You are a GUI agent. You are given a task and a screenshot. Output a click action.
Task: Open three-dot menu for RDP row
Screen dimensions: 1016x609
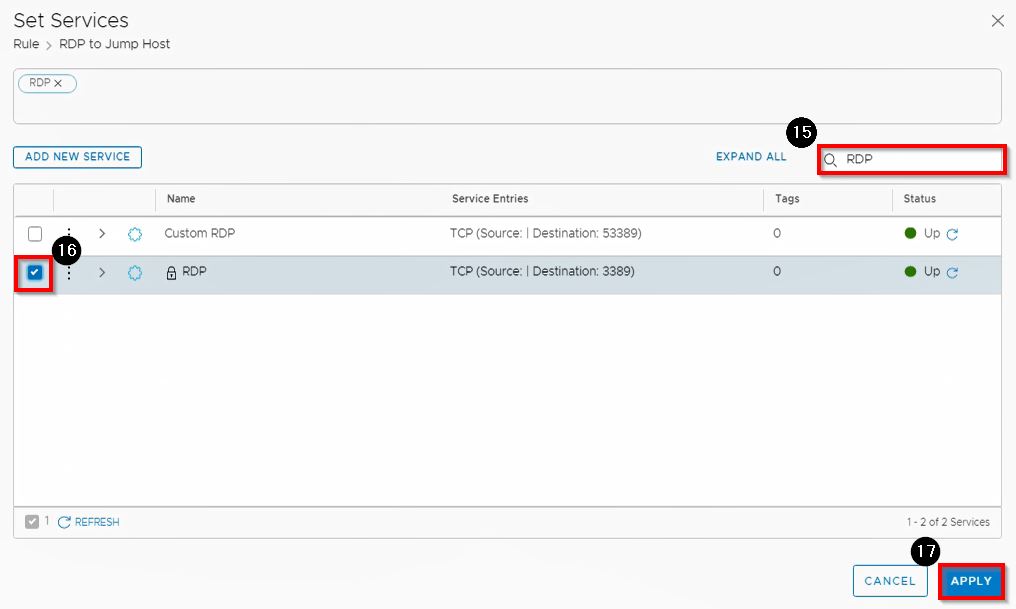(69, 272)
